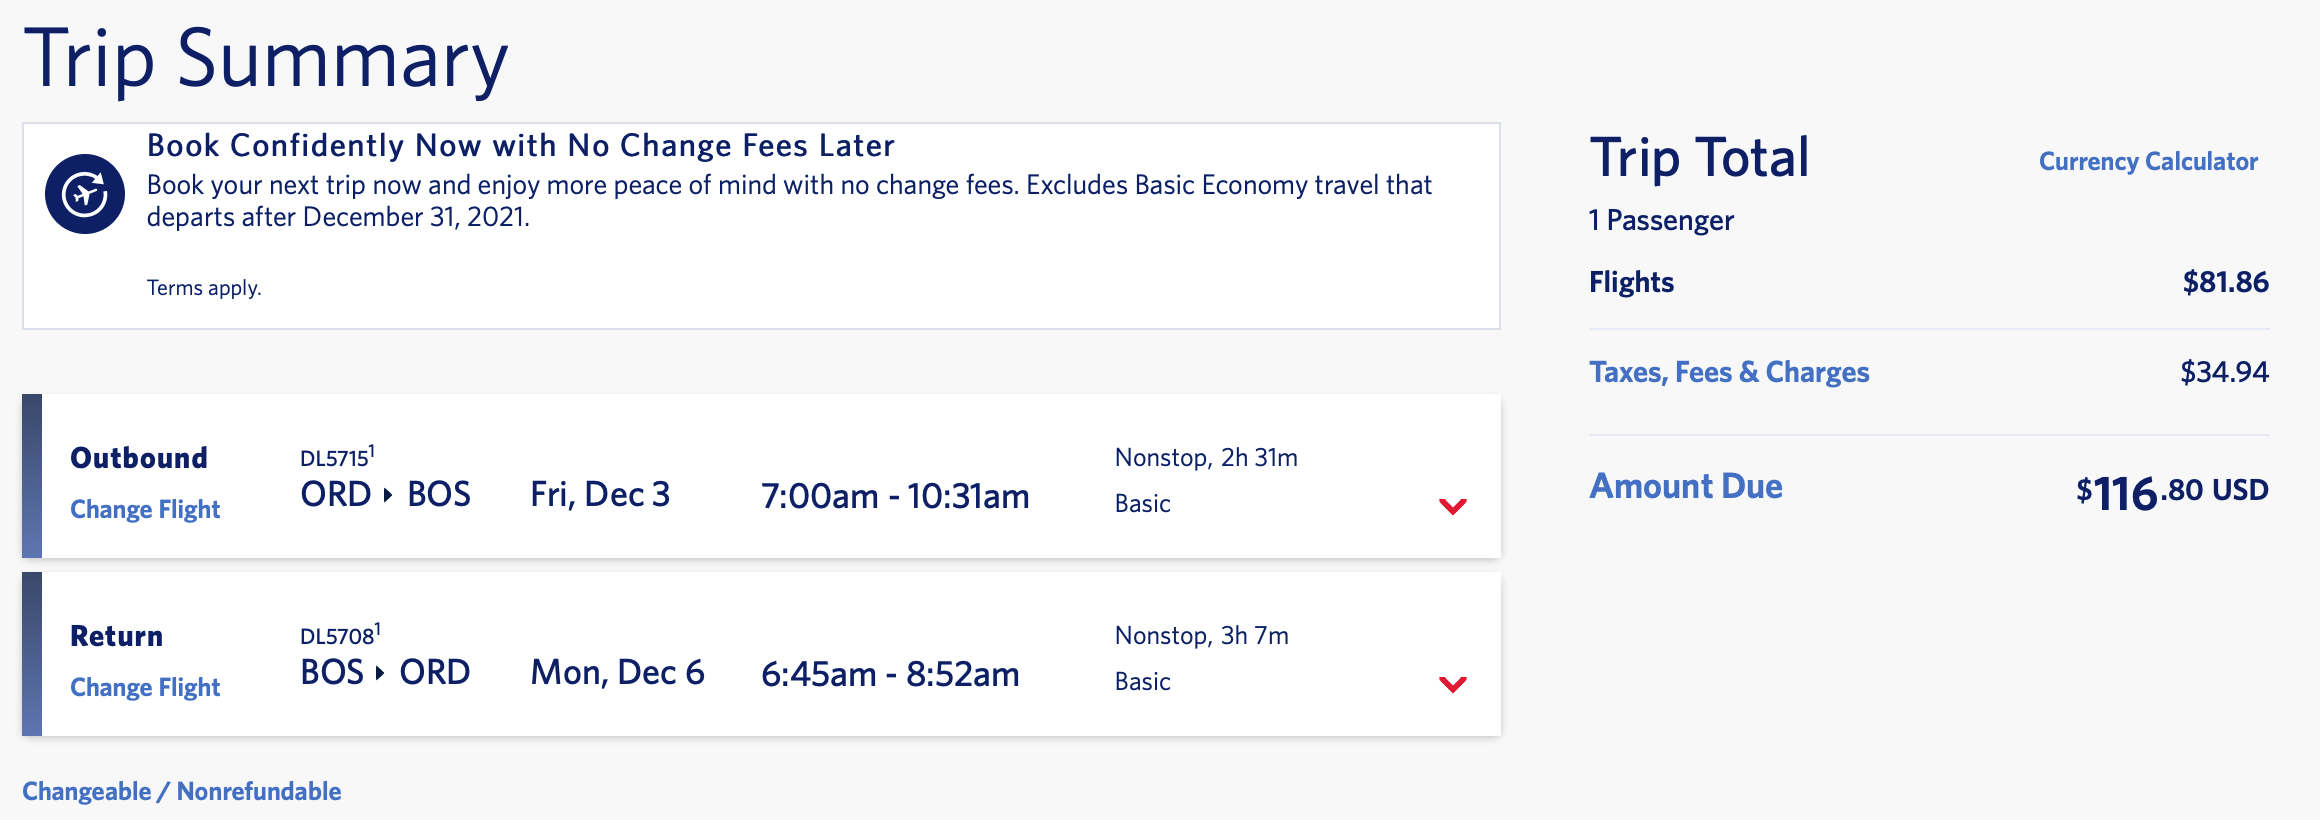Click Change Flight under Outbound

[145, 509]
